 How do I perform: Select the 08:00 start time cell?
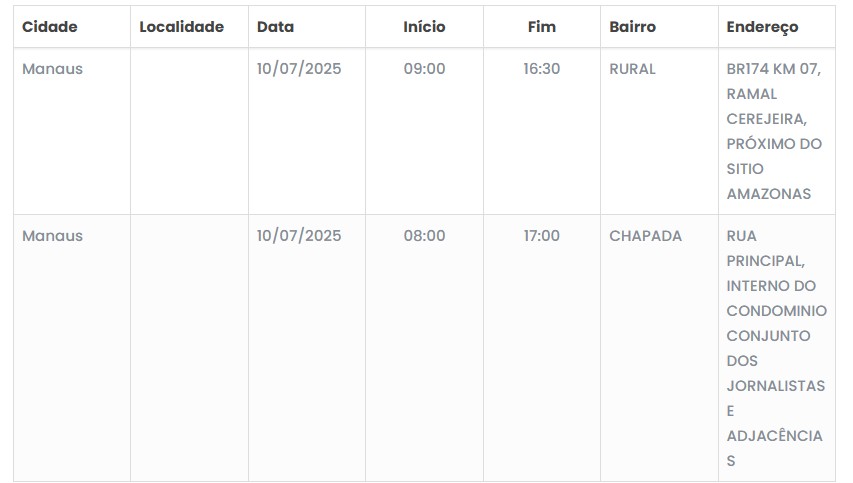[x=424, y=236]
